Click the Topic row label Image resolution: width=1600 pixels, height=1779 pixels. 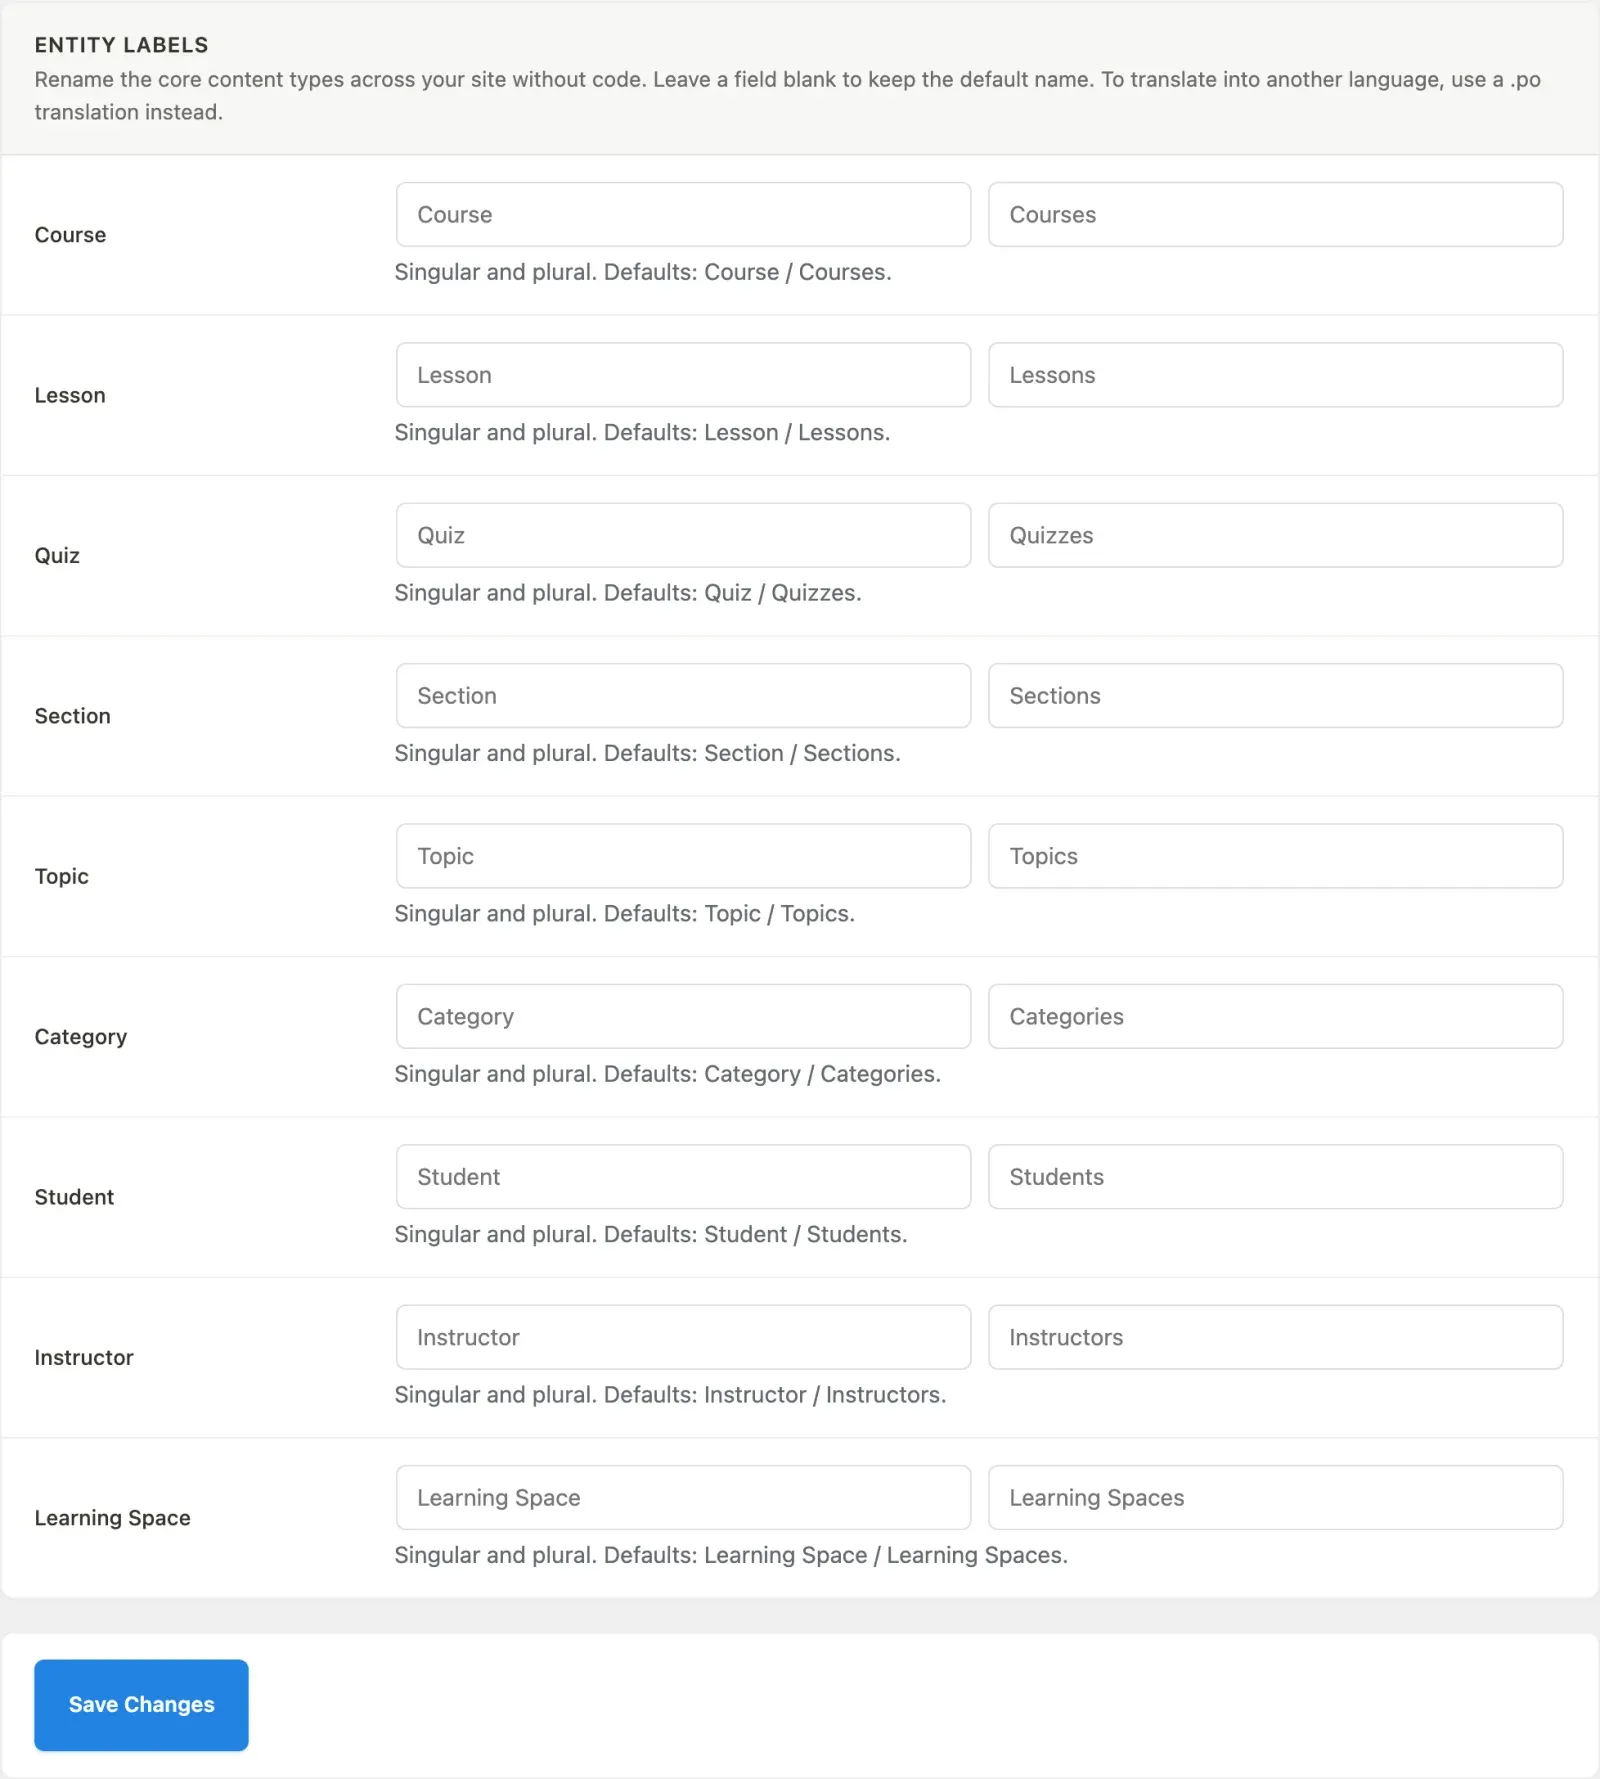(61, 877)
